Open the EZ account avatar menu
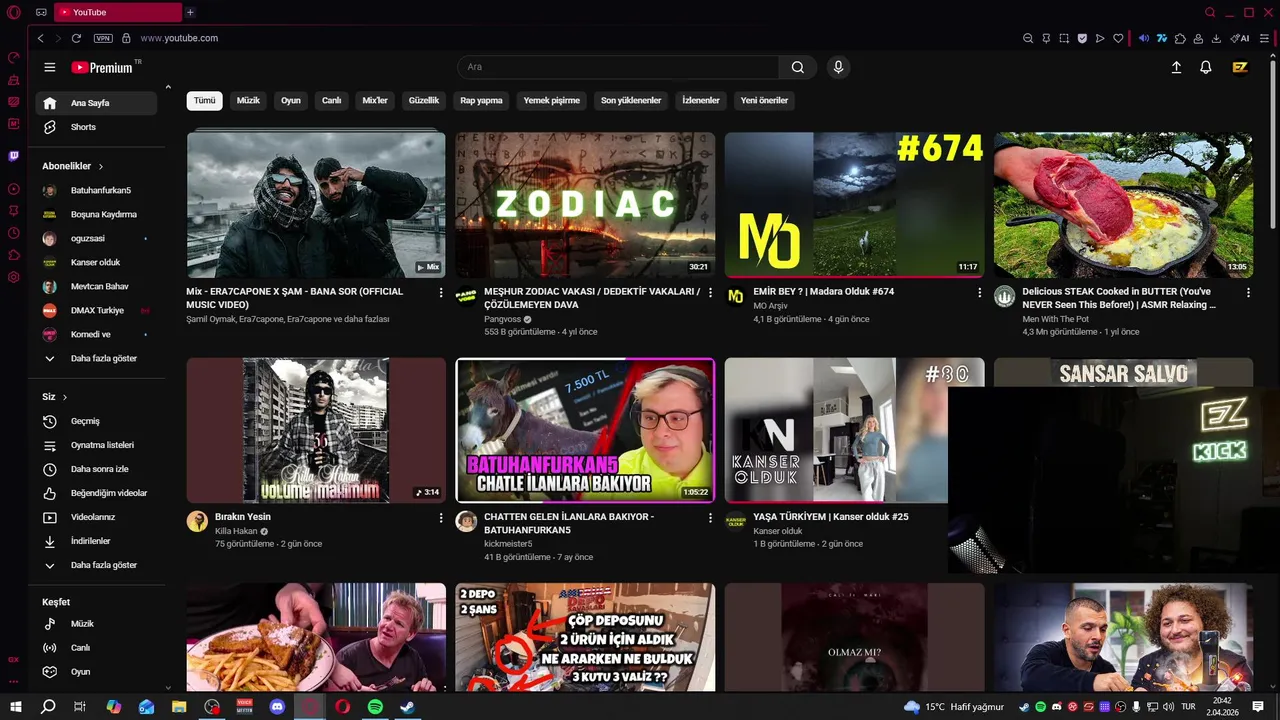Image resolution: width=1280 pixels, height=720 pixels. [x=1240, y=67]
